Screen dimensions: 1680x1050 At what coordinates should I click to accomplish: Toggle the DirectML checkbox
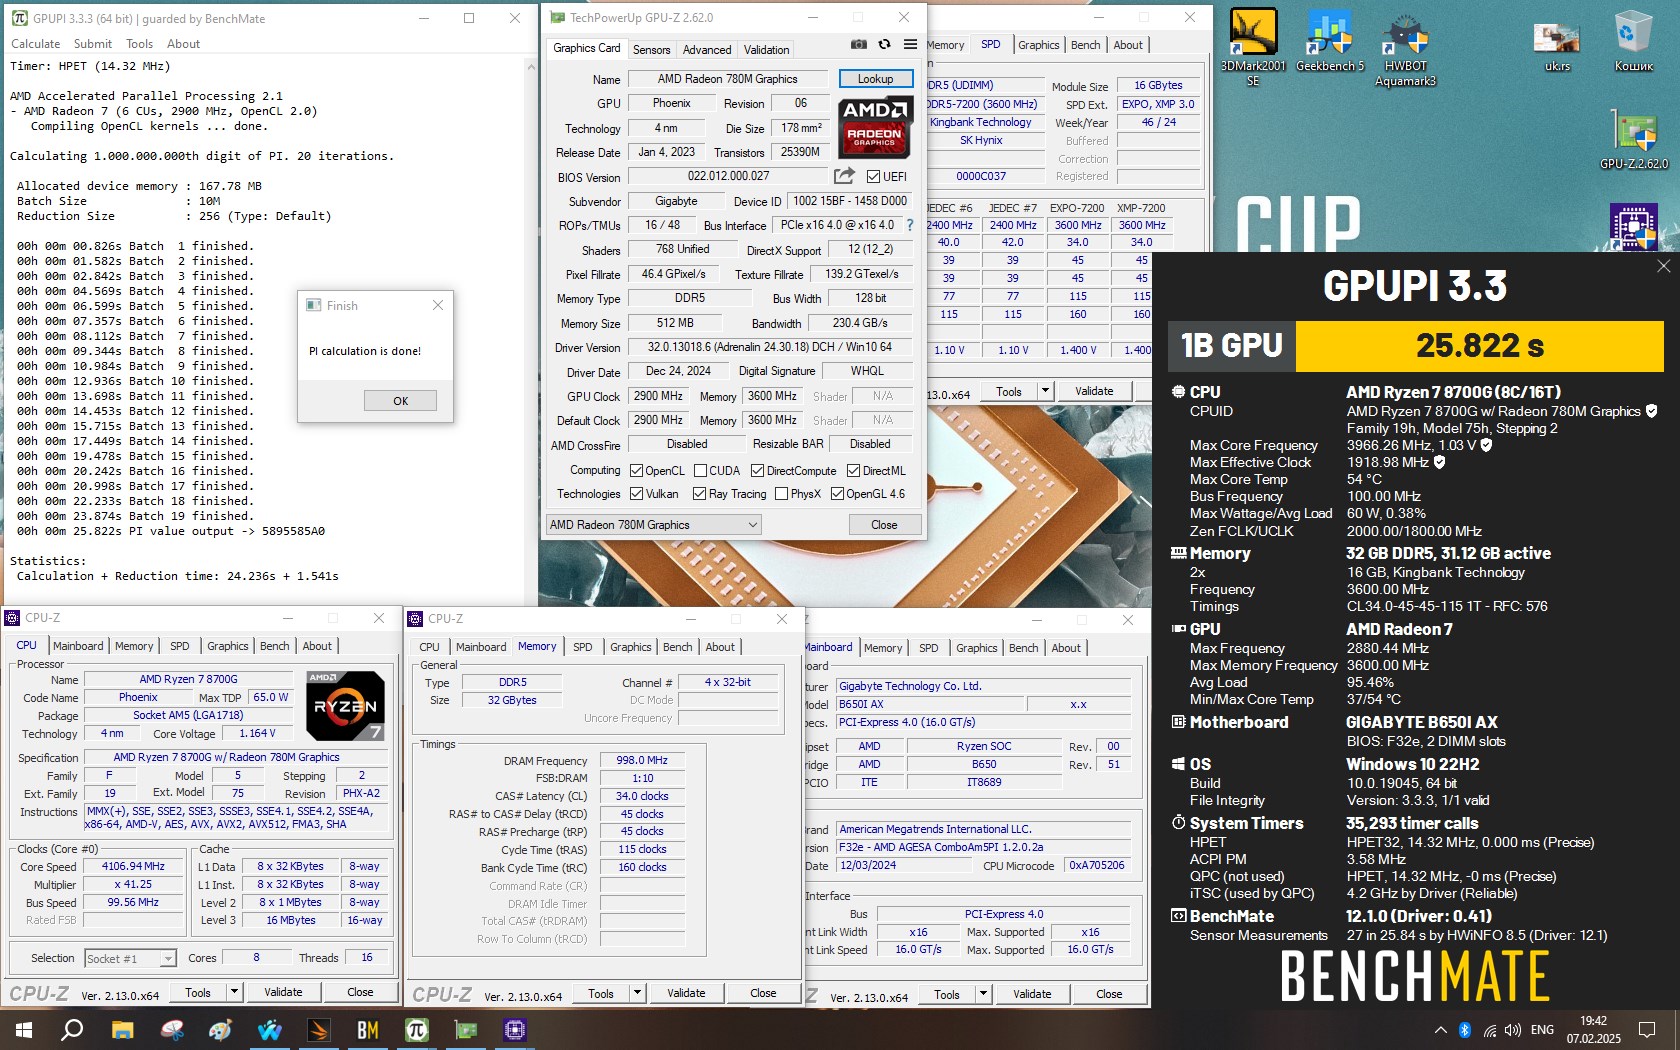pos(853,471)
